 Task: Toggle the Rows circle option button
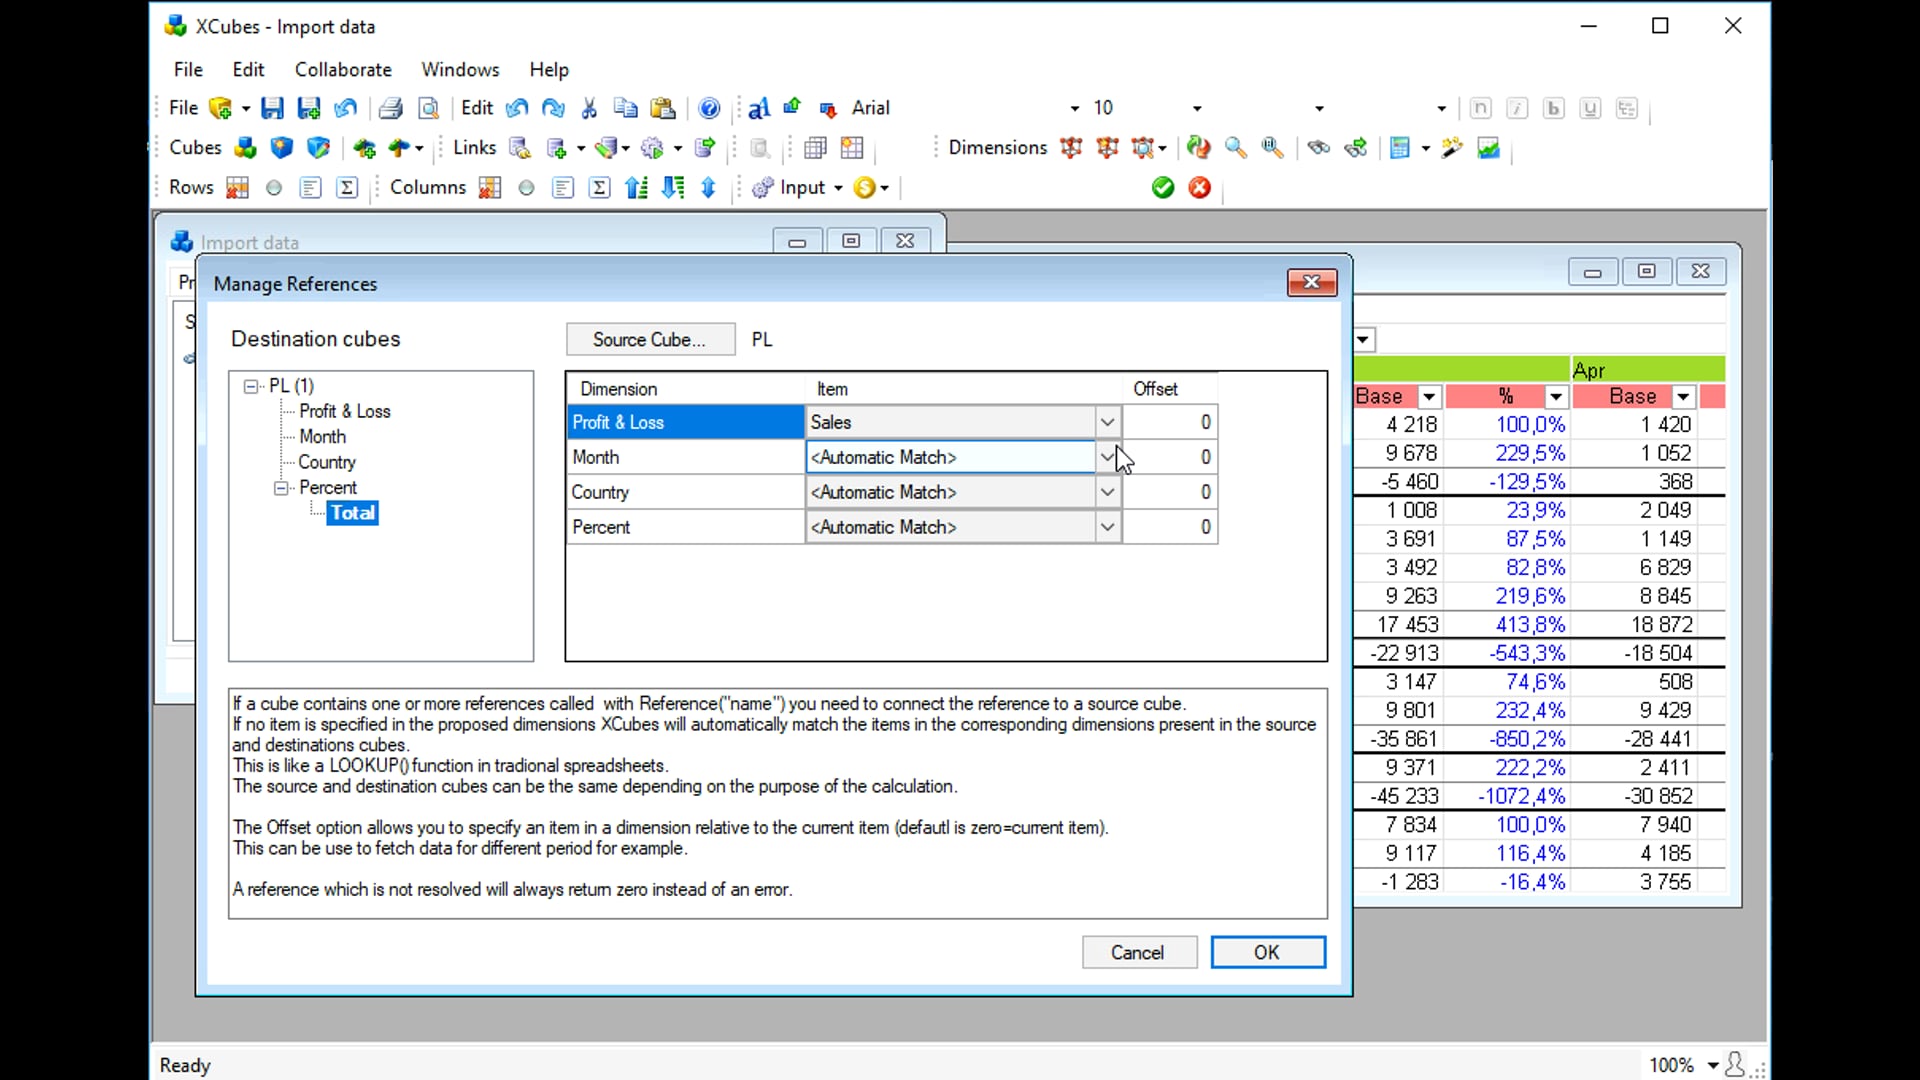point(274,188)
